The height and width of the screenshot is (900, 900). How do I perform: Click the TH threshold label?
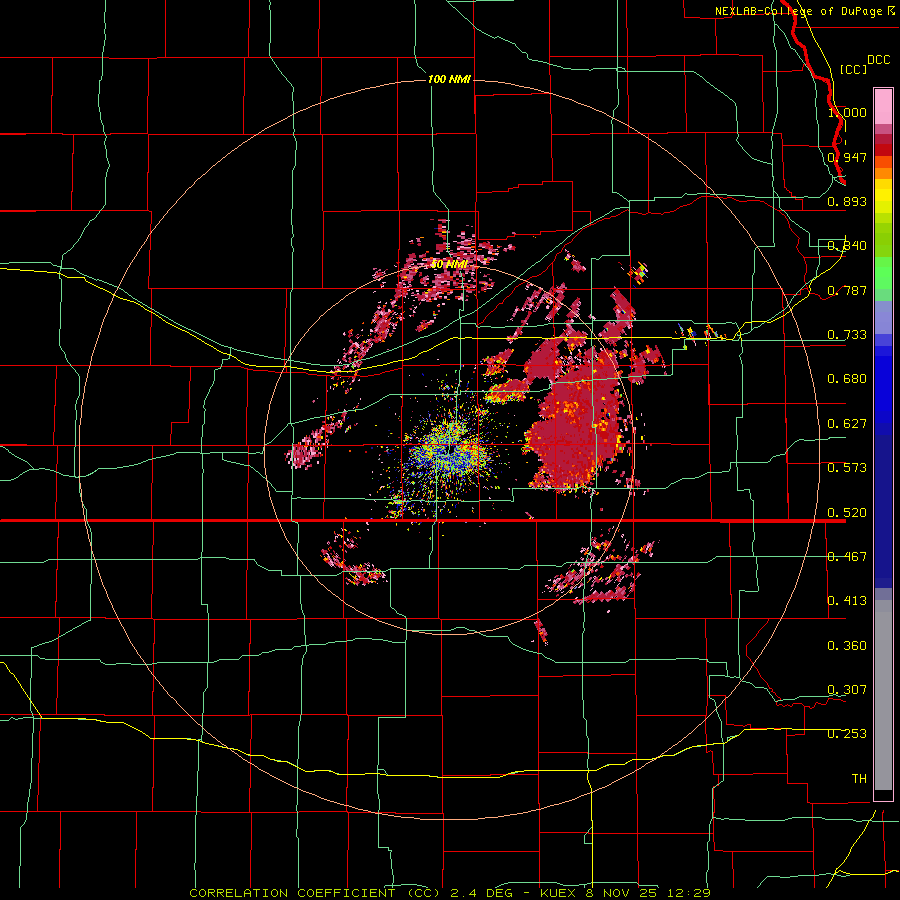click(859, 779)
